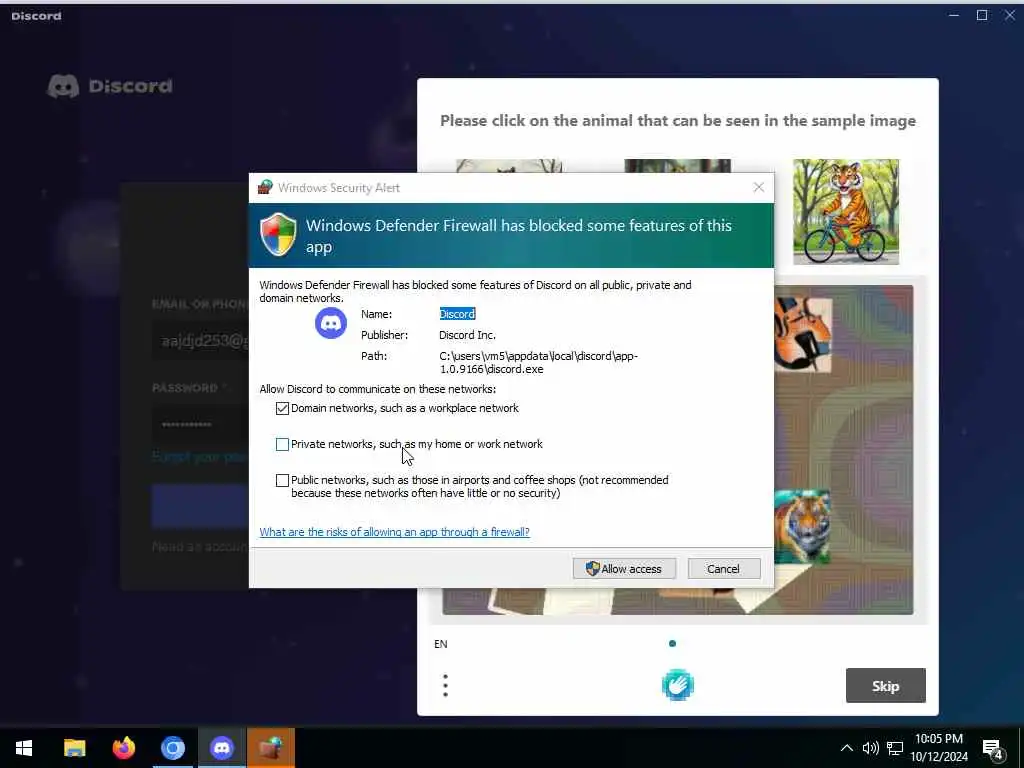
Task: Click the captcha progress dot indicator
Action: [x=672, y=644]
